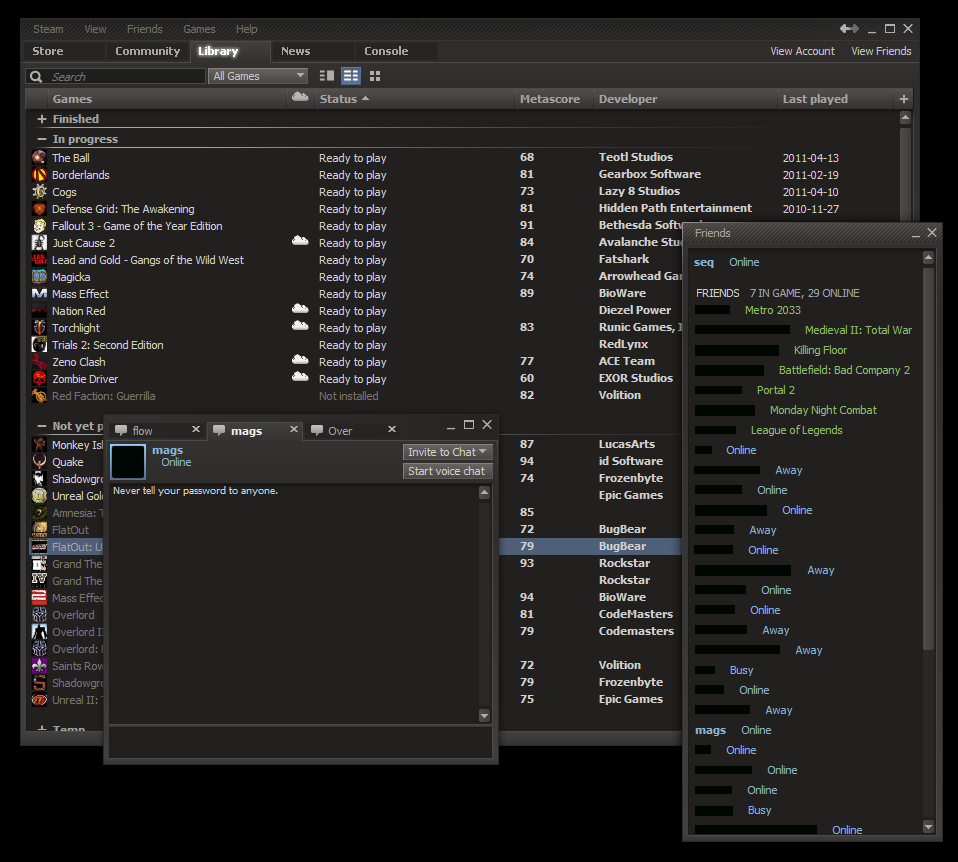Click View Account link
This screenshot has width=958, height=862.
click(x=802, y=51)
